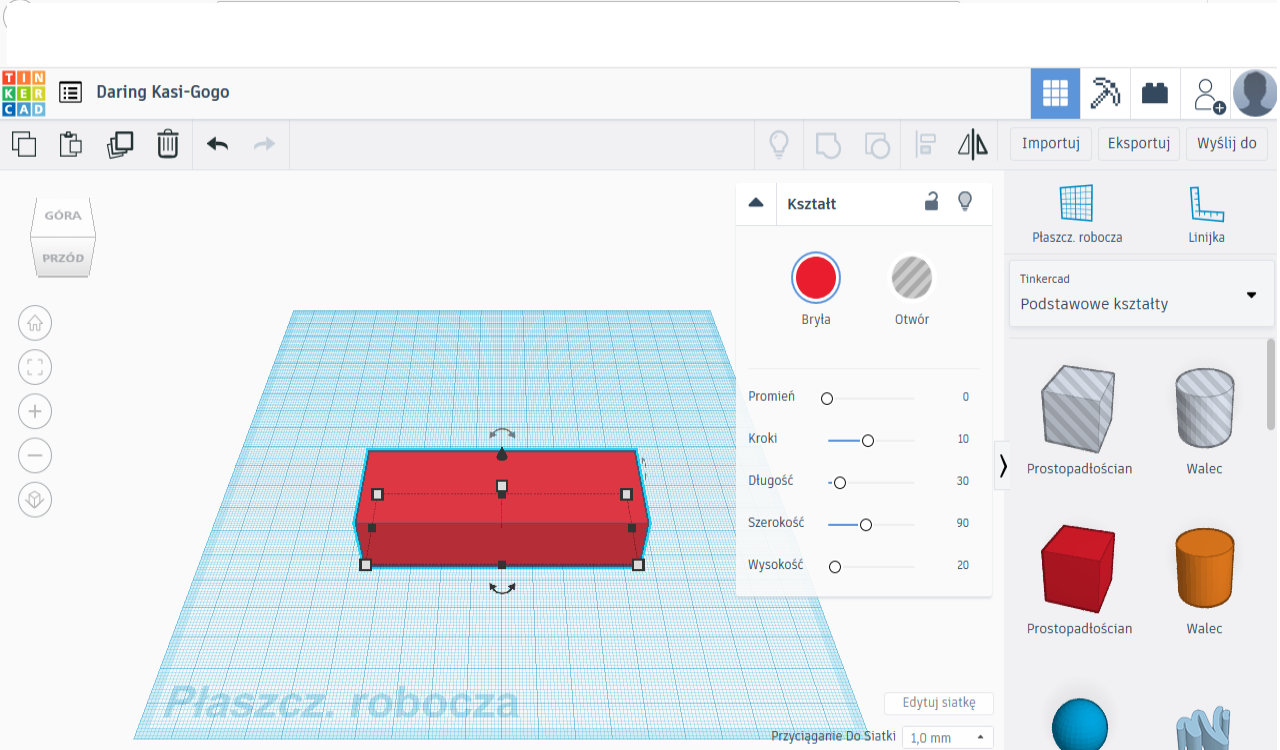Viewport: 1280px width, 750px height.
Task: Click the GÓRA face of view cube
Action: [x=63, y=215]
